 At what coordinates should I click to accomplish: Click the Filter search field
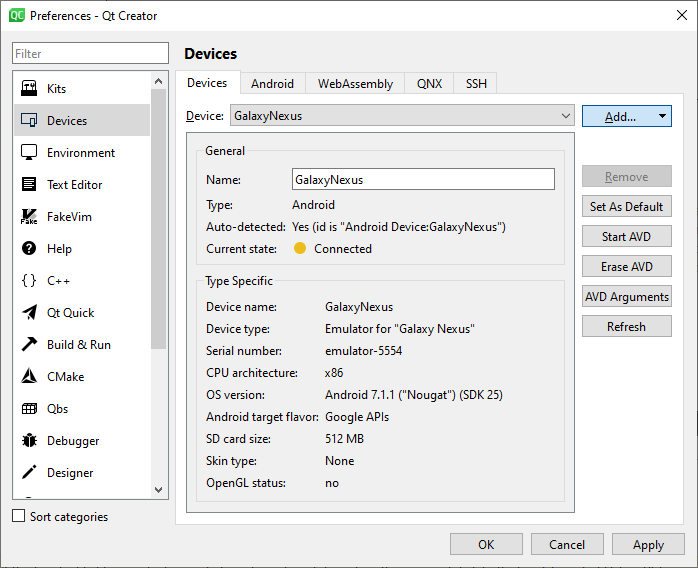90,53
